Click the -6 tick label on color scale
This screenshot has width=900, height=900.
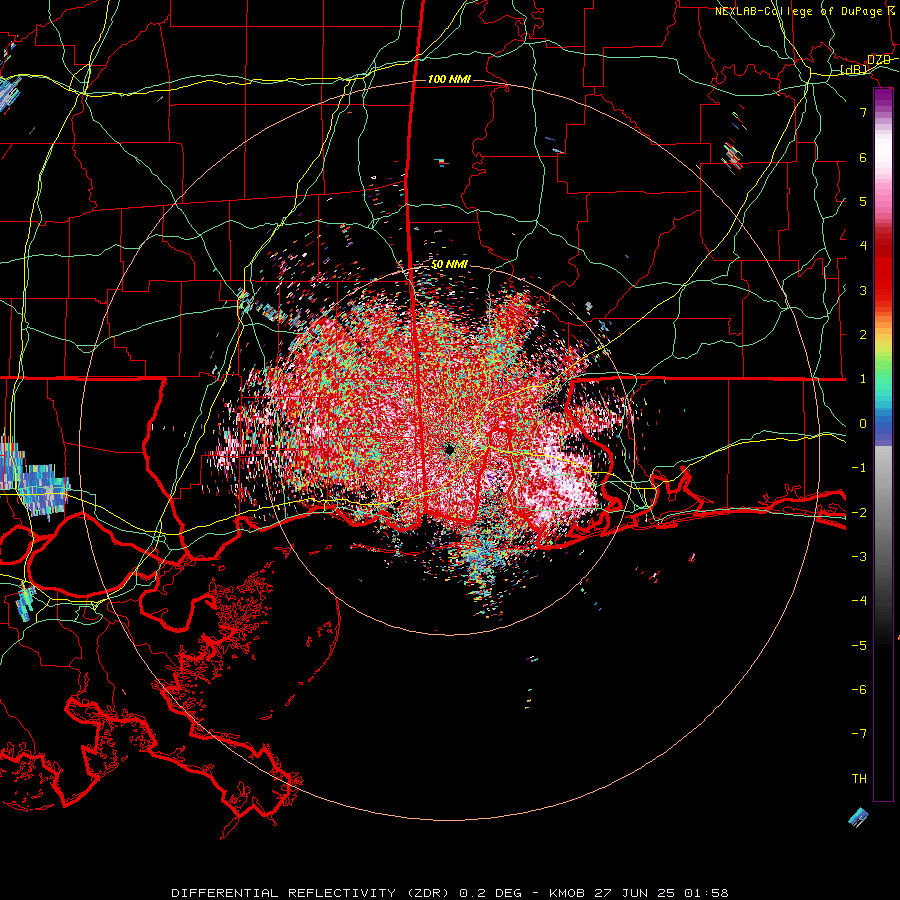tap(859, 689)
